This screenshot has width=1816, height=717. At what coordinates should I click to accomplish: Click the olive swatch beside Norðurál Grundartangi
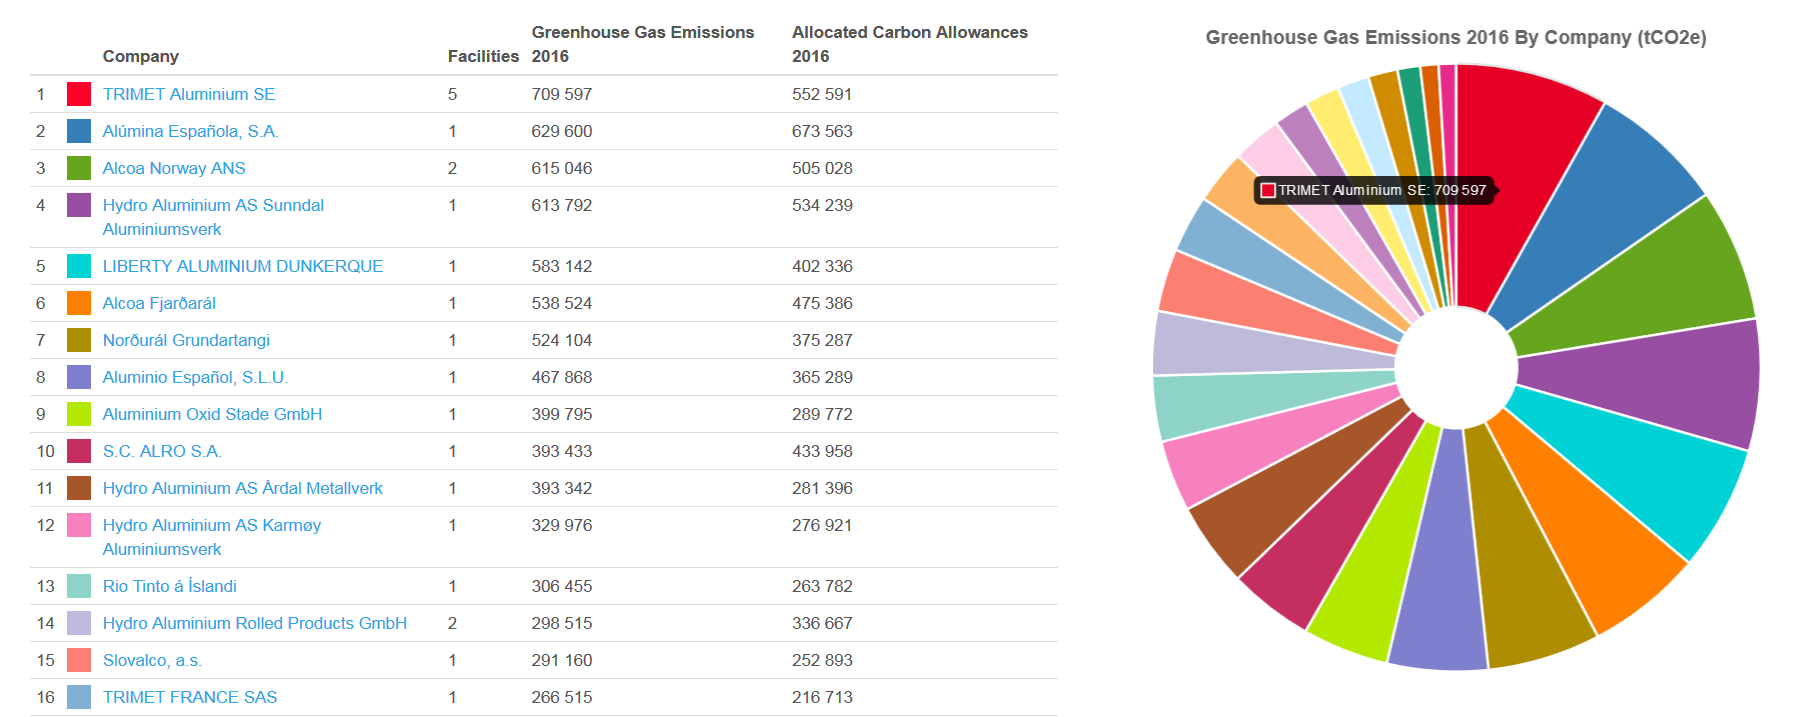(x=79, y=340)
